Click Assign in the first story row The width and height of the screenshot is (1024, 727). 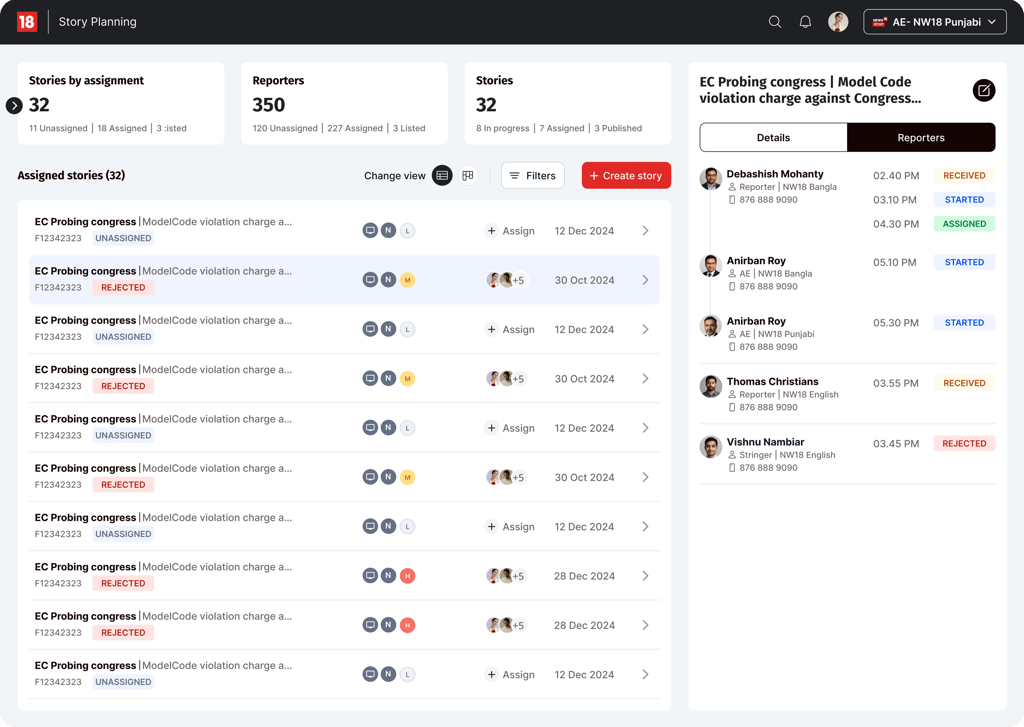pos(511,231)
